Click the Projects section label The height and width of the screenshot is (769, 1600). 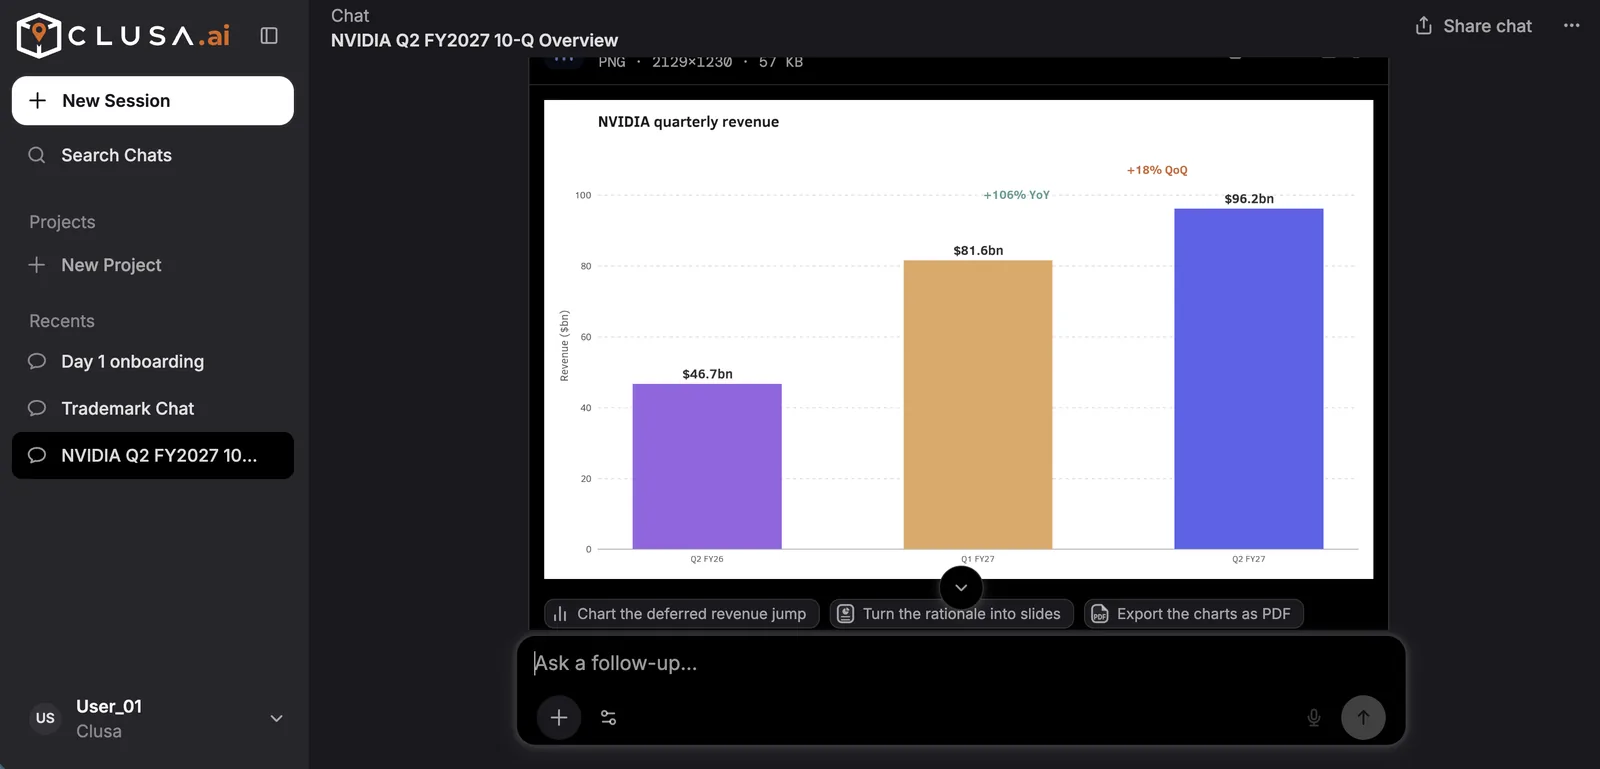click(x=62, y=222)
